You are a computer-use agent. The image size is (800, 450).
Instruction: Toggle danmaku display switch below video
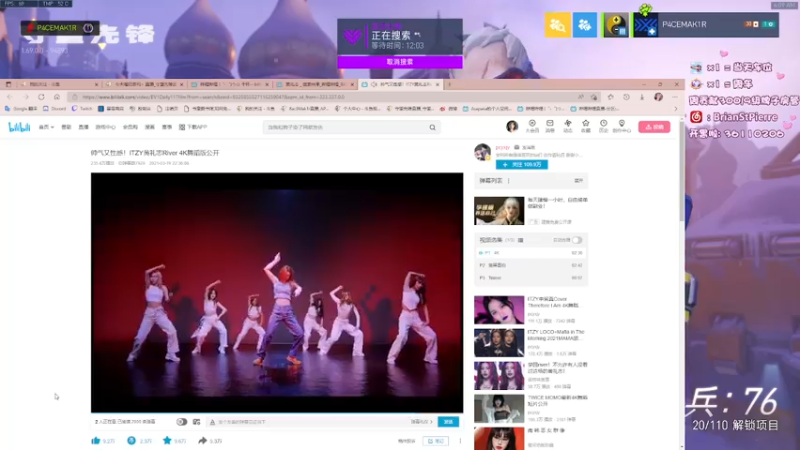[181, 422]
